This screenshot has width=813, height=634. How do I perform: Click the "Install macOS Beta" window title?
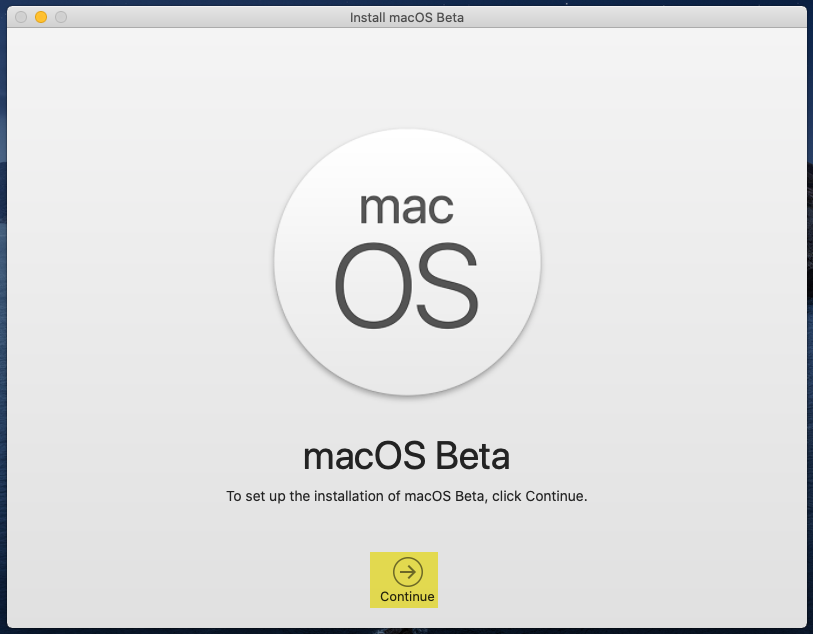click(x=406, y=18)
